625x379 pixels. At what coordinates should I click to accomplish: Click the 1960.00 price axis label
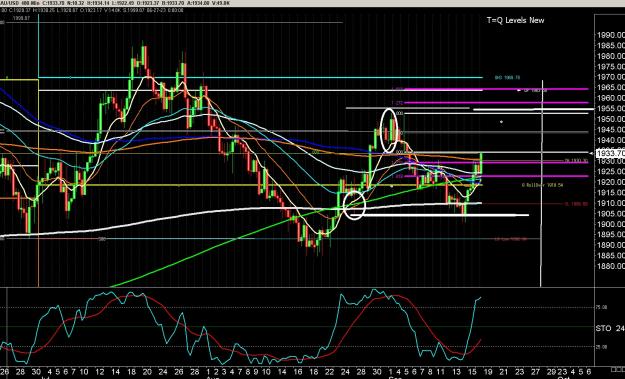(x=611, y=98)
